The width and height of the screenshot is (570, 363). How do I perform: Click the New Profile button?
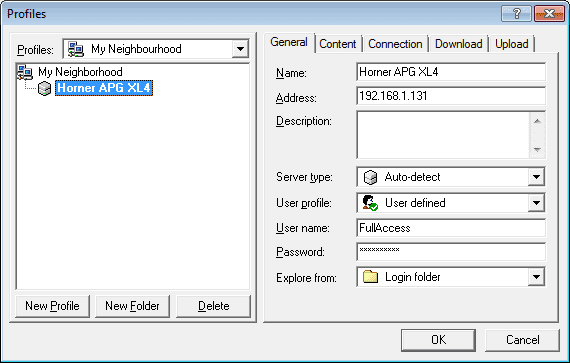coord(52,306)
